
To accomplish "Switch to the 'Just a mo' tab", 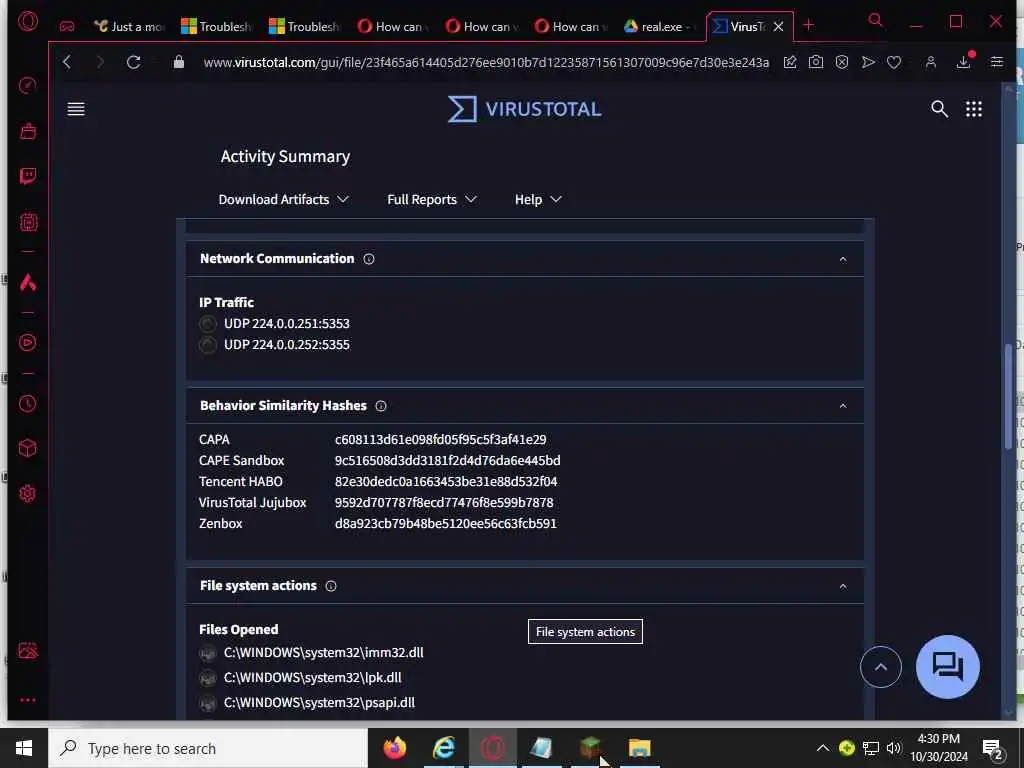I will (129, 27).
